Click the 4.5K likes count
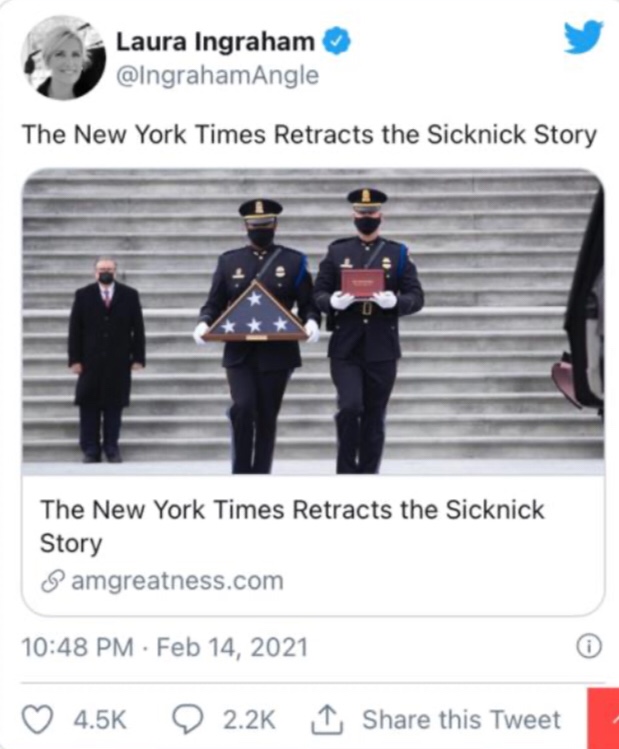The height and width of the screenshot is (749, 619). (x=100, y=720)
